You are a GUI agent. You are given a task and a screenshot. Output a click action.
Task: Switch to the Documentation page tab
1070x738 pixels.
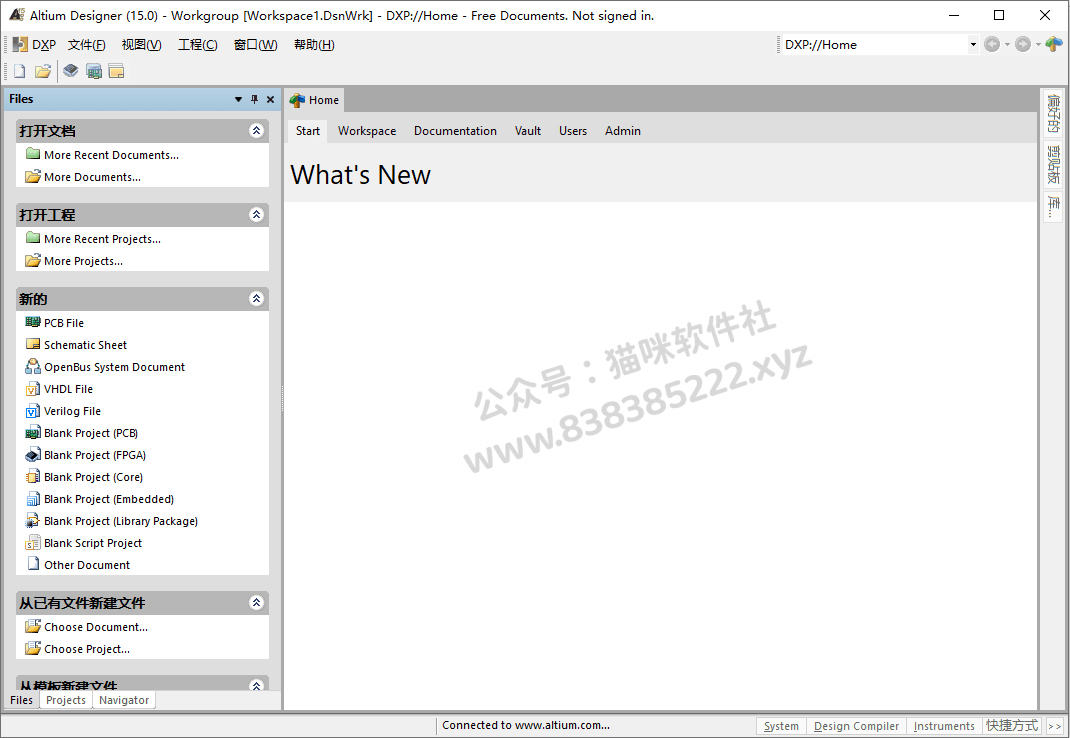point(455,130)
